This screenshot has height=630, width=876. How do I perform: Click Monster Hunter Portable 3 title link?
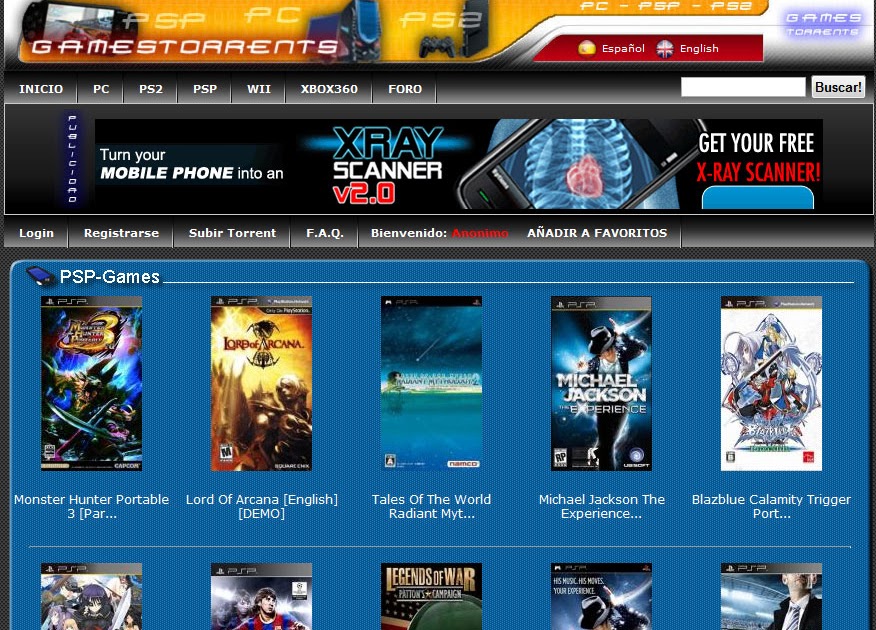92,506
